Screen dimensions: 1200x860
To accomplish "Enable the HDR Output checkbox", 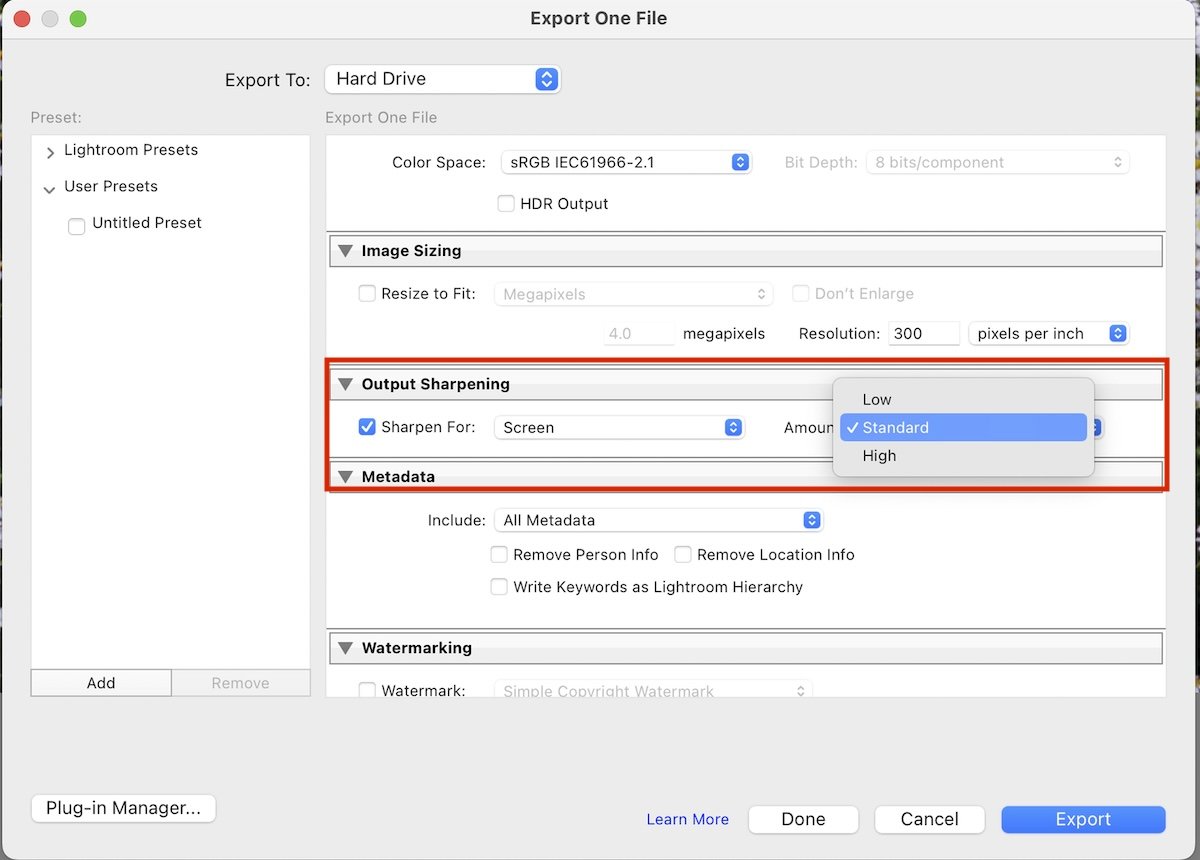I will 506,203.
